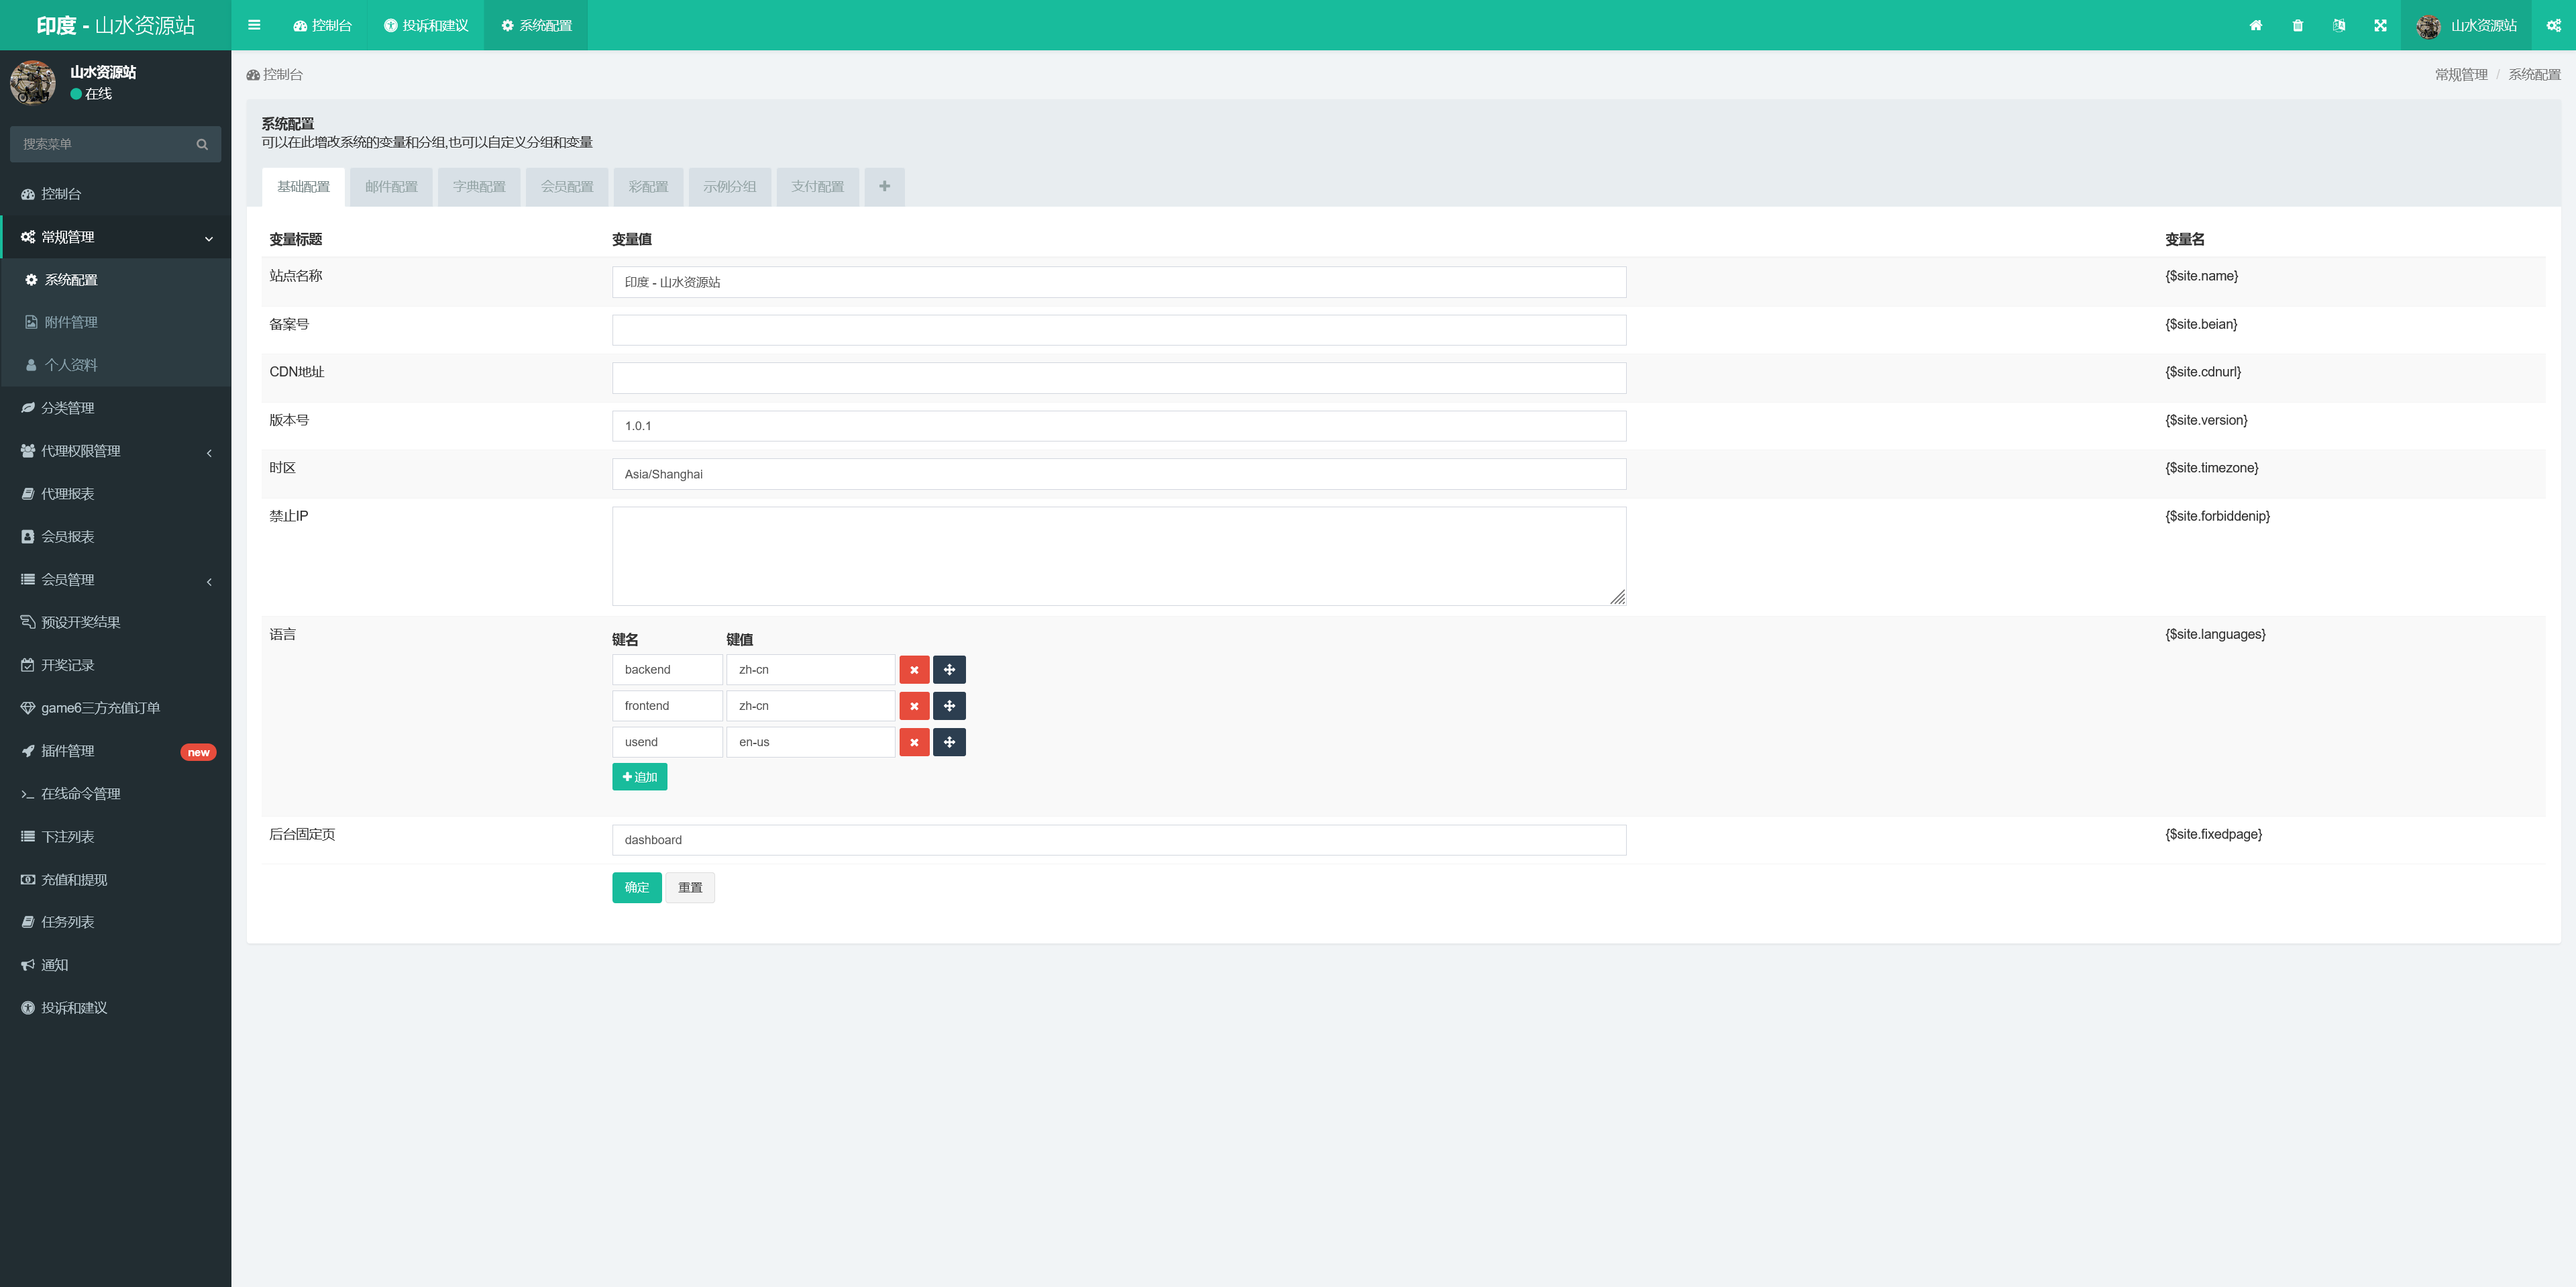Delete the backend language row
The width and height of the screenshot is (2576, 1287).
coord(914,670)
